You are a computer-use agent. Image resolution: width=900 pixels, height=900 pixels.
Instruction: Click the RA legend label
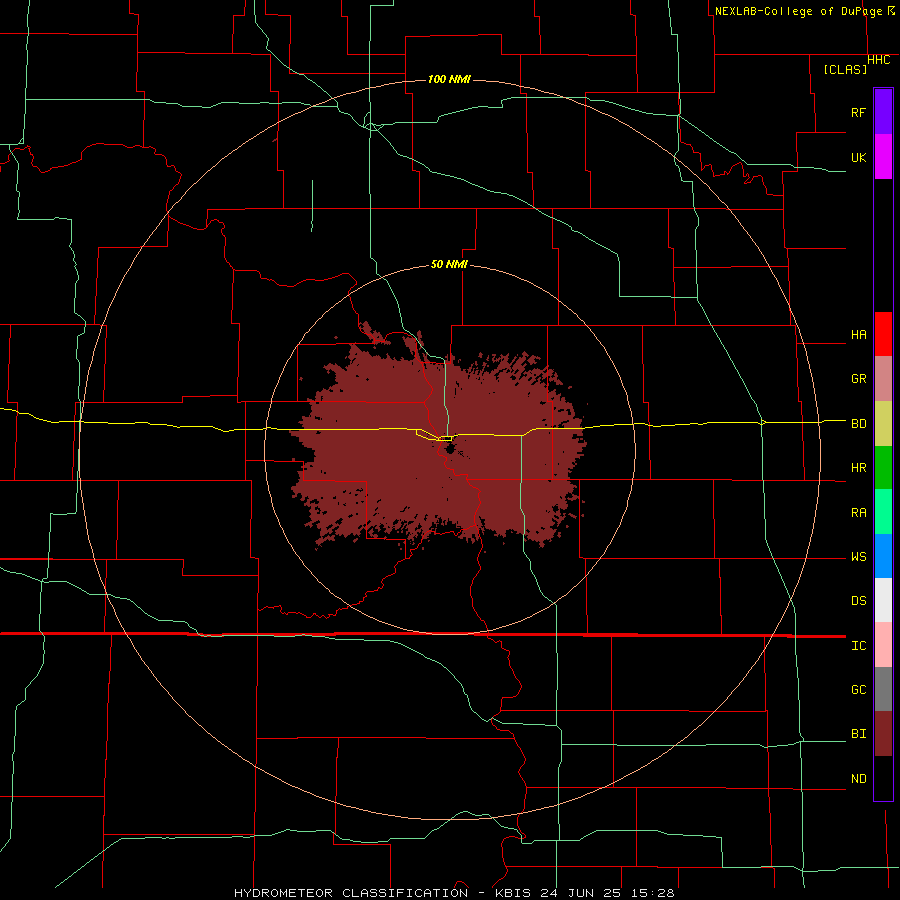[x=858, y=513]
